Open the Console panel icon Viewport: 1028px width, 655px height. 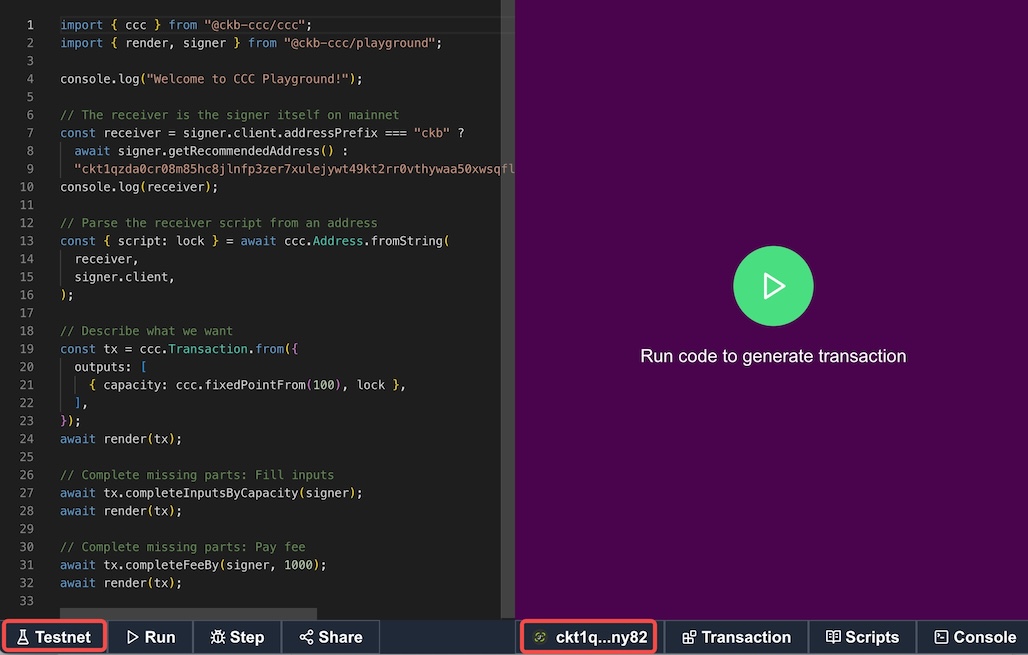pyautogui.click(x=941, y=637)
